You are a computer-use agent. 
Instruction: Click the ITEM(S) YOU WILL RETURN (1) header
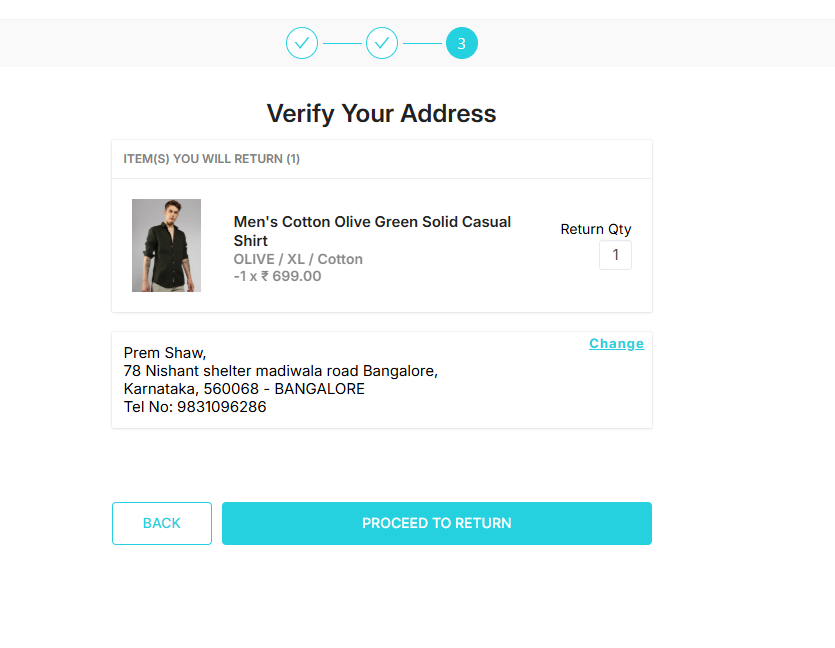pos(211,159)
